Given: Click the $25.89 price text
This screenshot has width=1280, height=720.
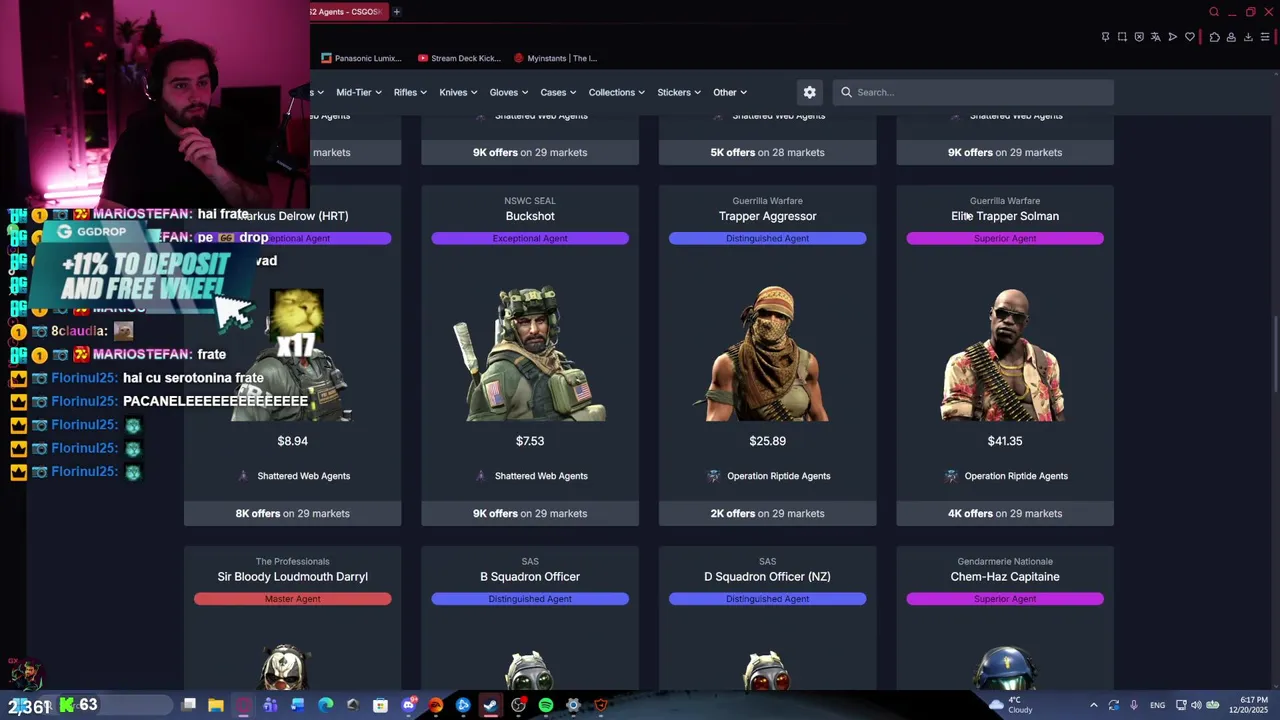Looking at the screenshot, I should click(x=768, y=441).
